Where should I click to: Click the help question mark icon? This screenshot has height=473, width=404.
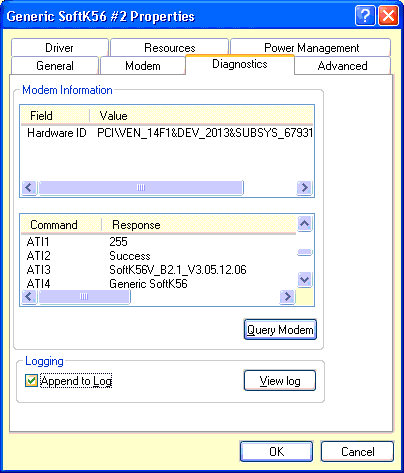click(x=365, y=15)
